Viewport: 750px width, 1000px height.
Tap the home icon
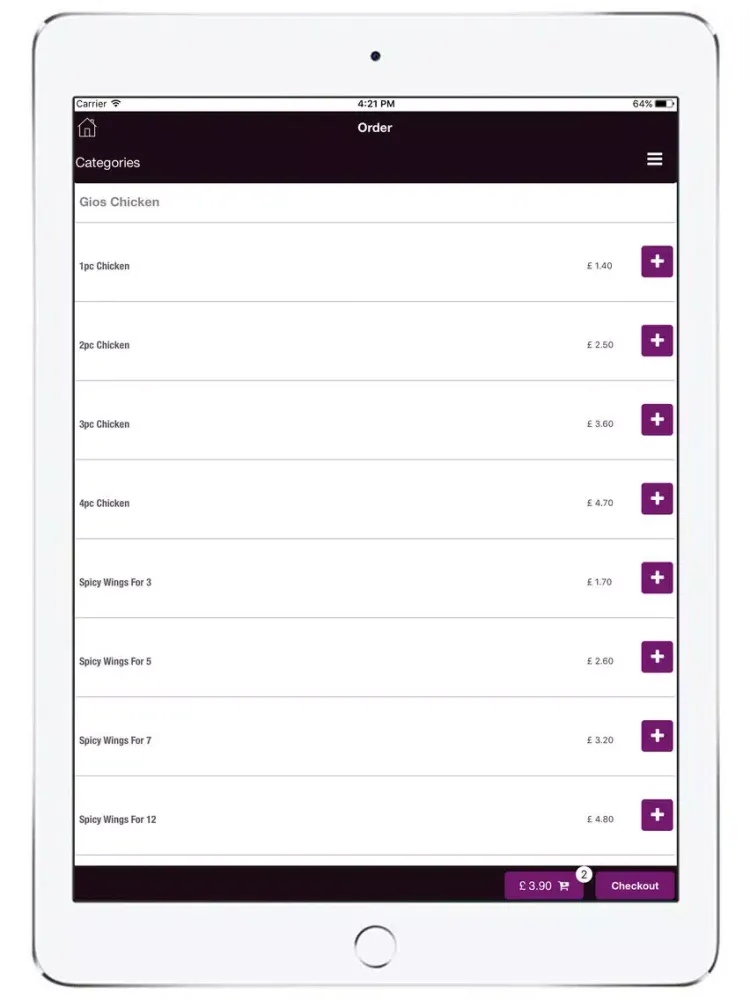(87, 128)
